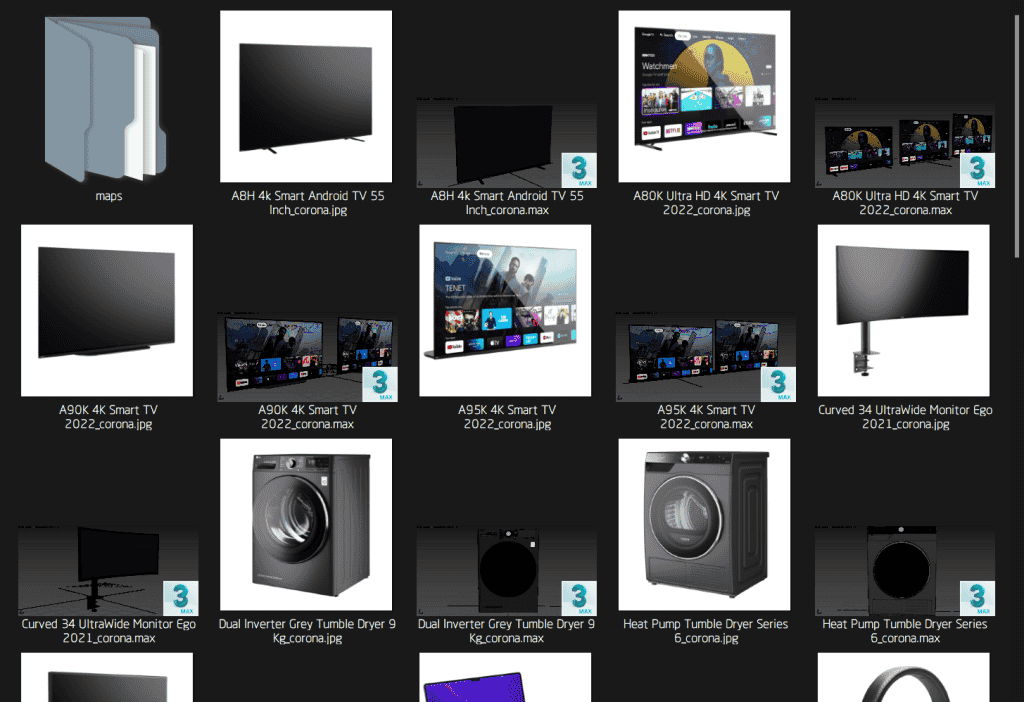This screenshot has width=1024, height=702.
Task: Click the 'Heat Pump Tumble Dryer Series 6_corona.jpg' filename
Action: pos(706,631)
